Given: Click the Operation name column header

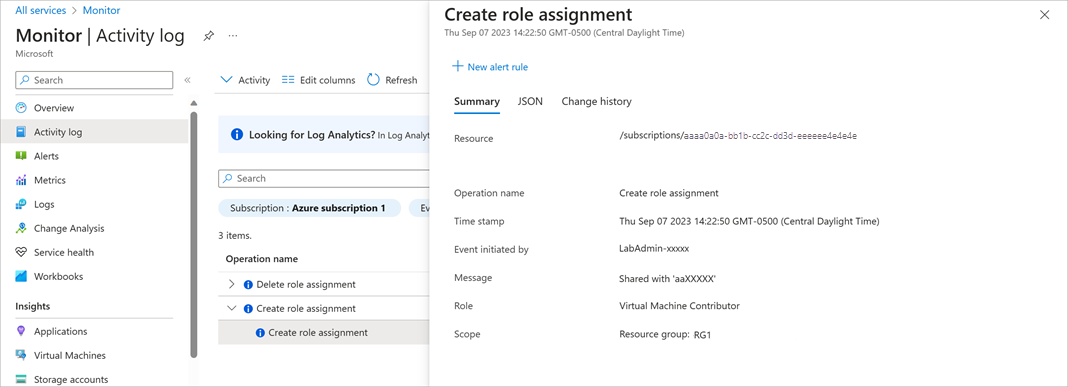Looking at the screenshot, I should click(262, 259).
